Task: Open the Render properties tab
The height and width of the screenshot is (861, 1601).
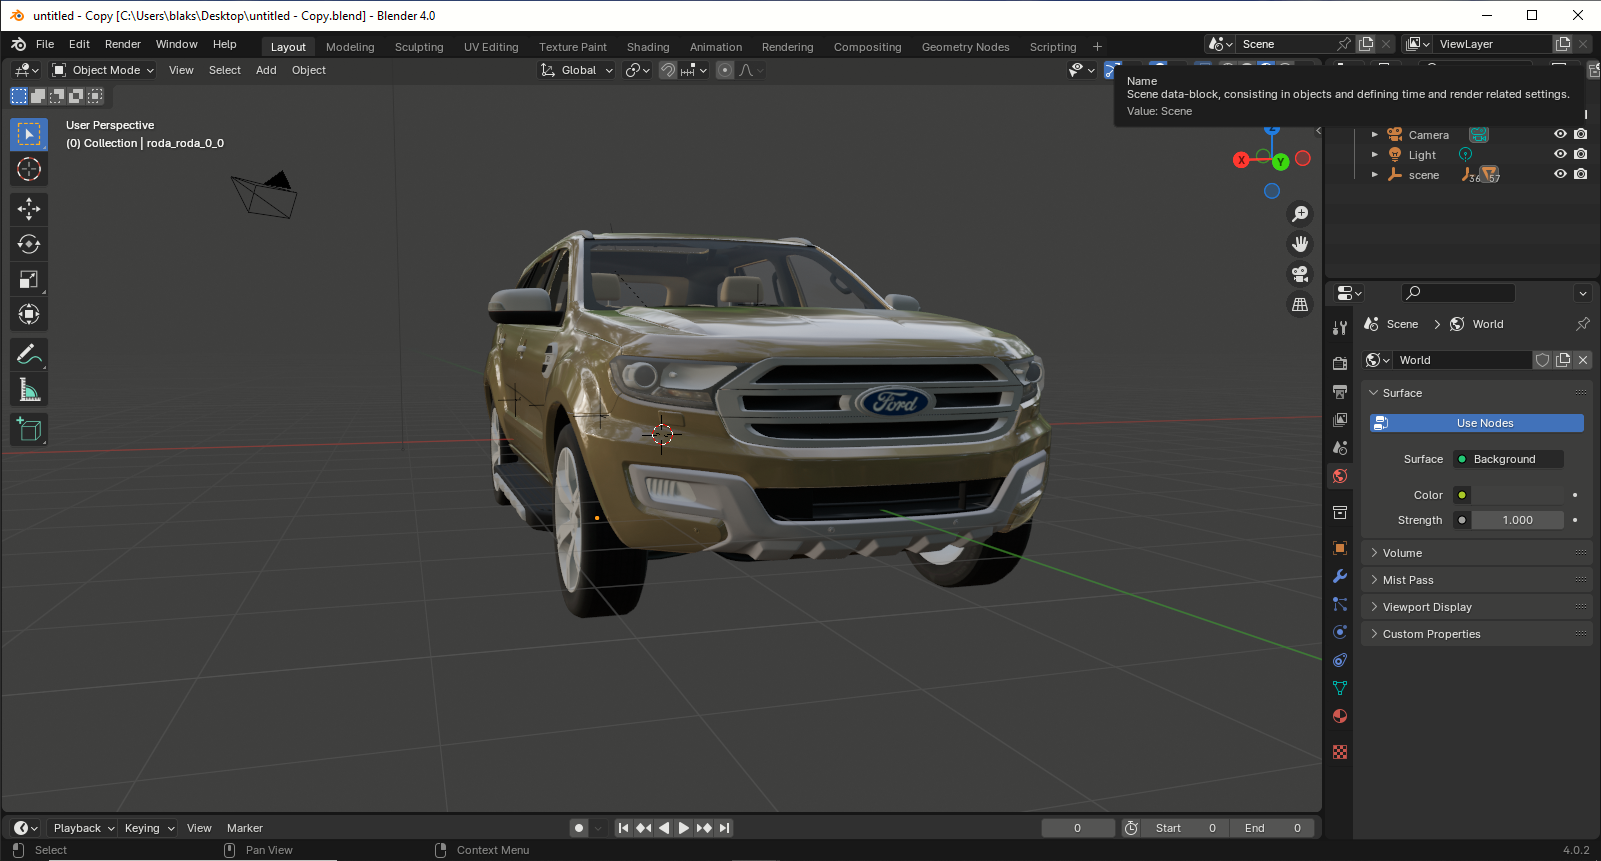Action: point(1340,364)
